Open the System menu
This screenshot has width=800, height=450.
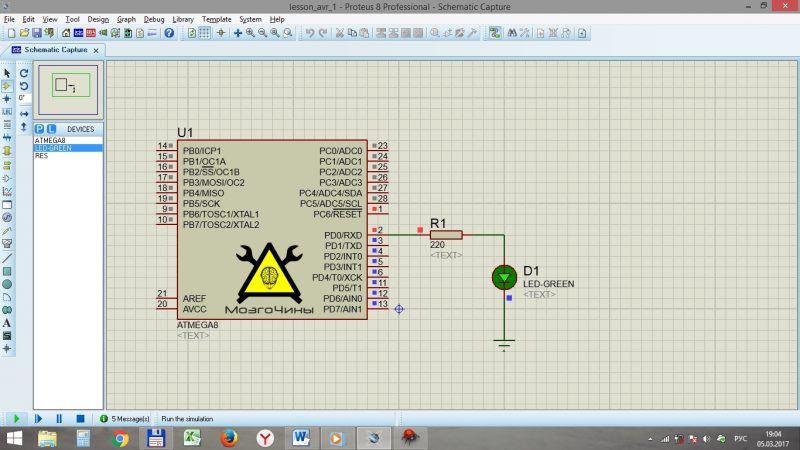click(x=250, y=19)
